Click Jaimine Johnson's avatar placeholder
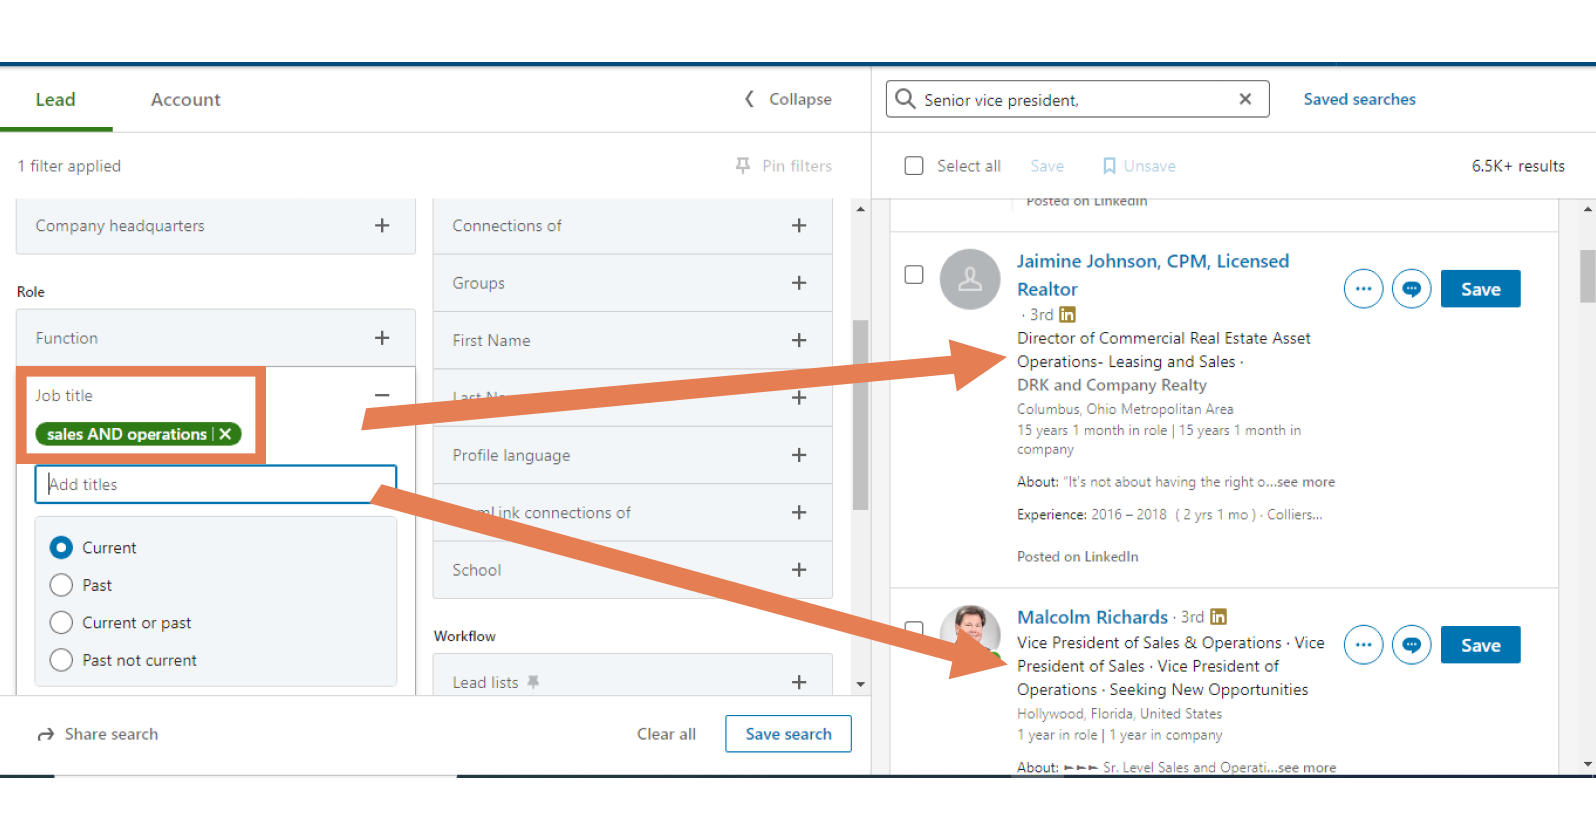Screen dimensions: 1596x840 [x=970, y=279]
